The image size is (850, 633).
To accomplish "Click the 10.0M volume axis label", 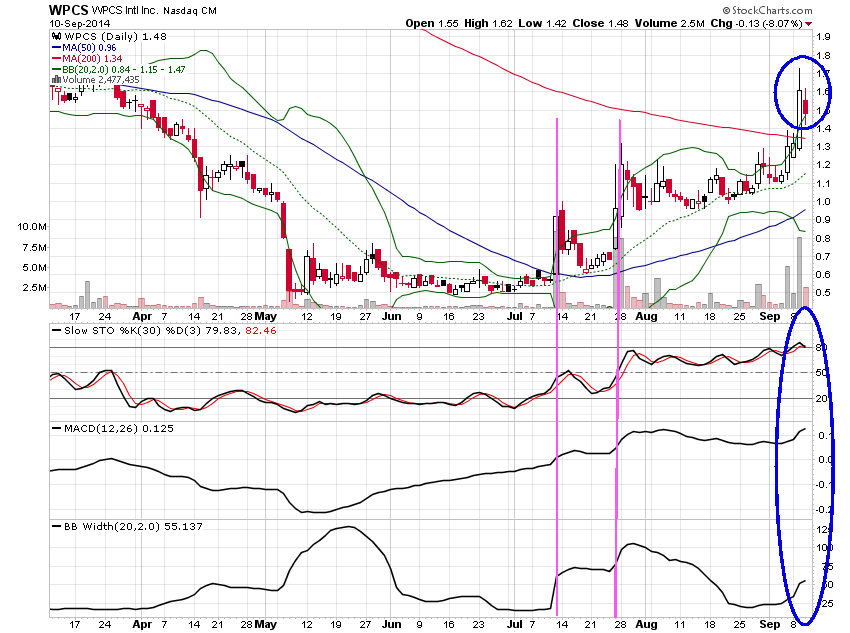I will pos(32,227).
